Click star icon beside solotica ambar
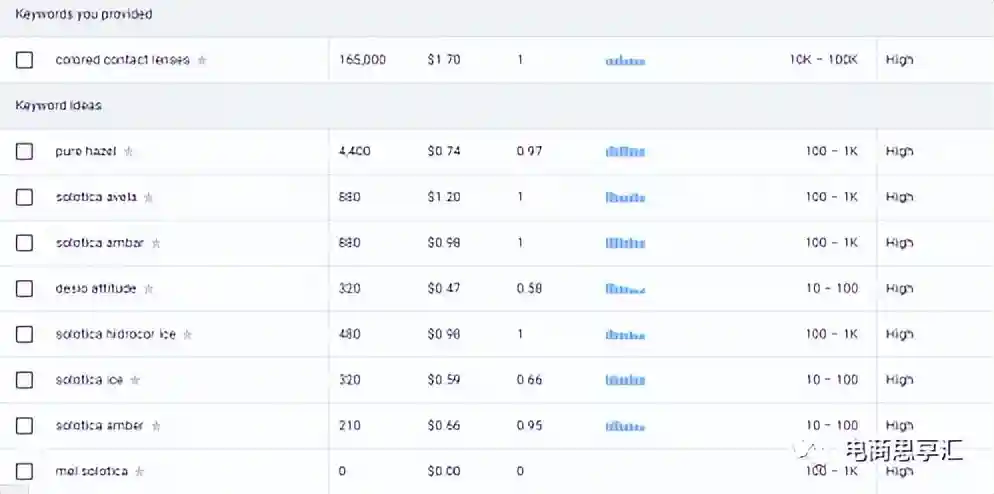This screenshot has height=494, width=994. coord(156,243)
